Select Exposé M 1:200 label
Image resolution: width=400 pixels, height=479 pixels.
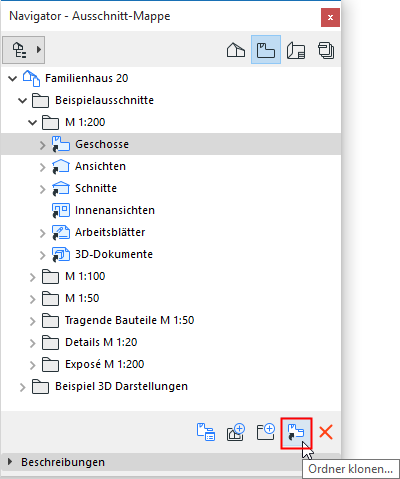(x=104, y=364)
